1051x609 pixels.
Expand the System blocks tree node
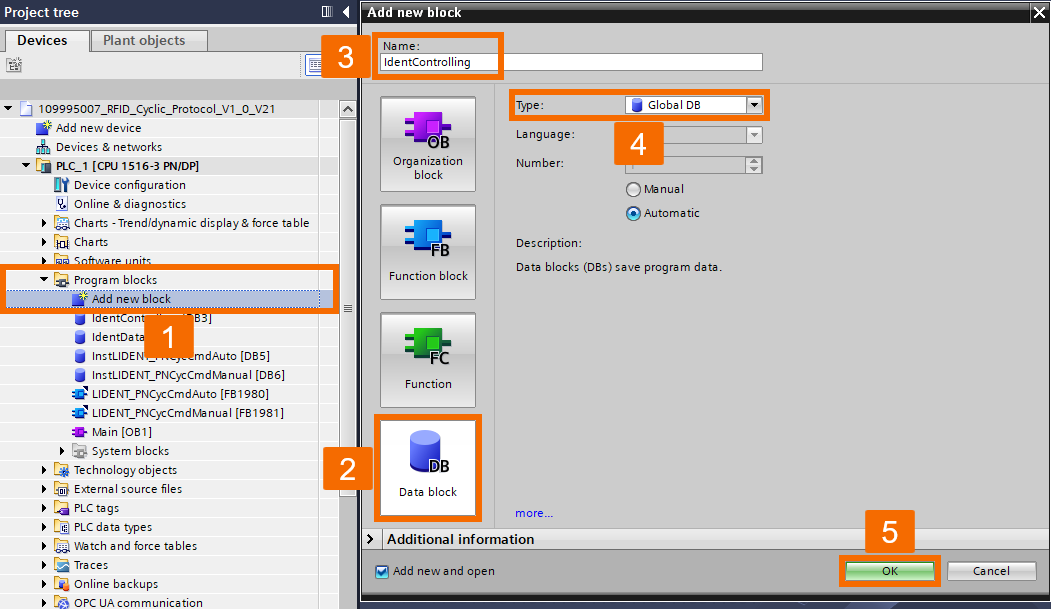(62, 451)
